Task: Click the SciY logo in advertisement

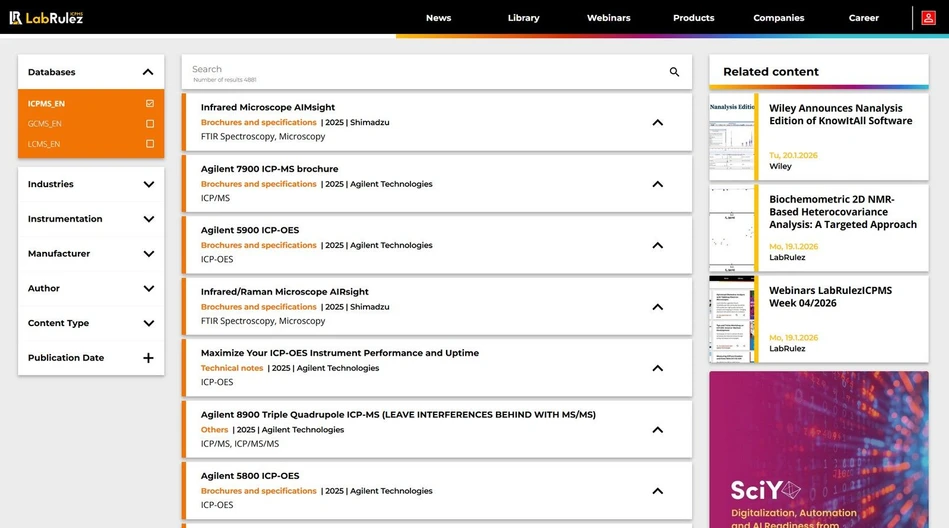Action: (765, 490)
